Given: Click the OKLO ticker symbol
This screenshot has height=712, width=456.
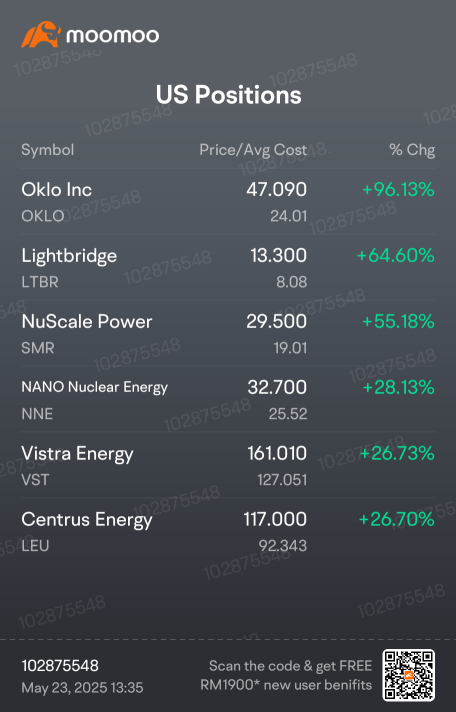Looking at the screenshot, I should pyautogui.click(x=43, y=216).
